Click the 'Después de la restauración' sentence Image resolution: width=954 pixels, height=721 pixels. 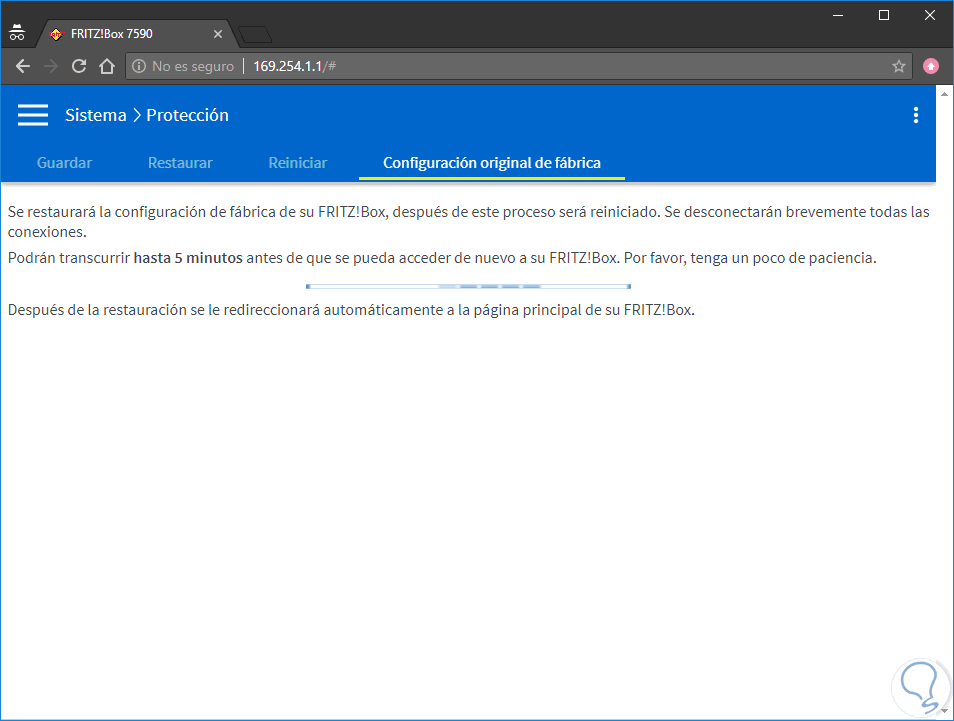[x=351, y=310]
